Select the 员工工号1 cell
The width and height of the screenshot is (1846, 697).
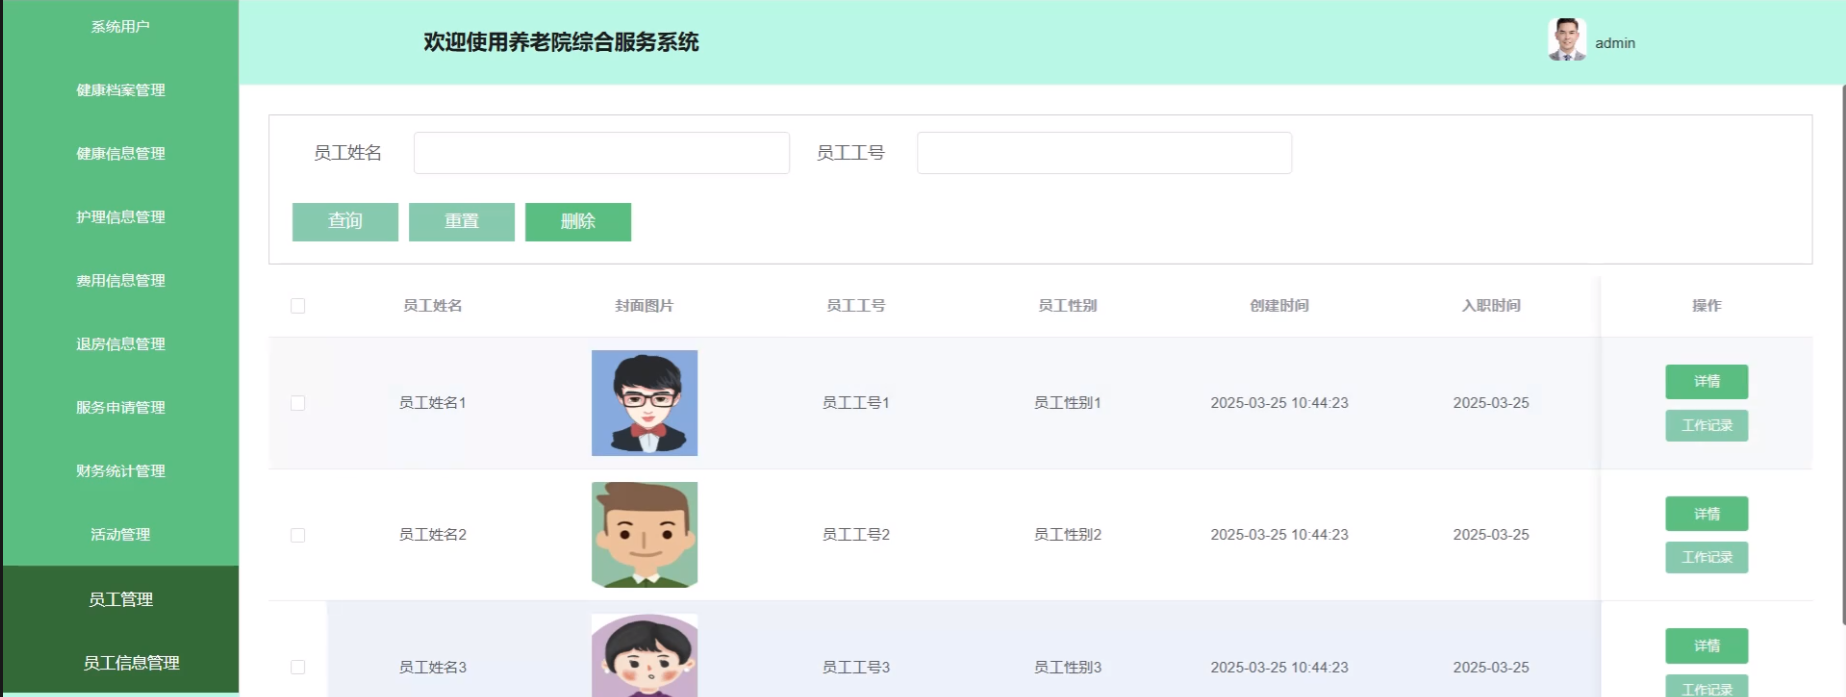tap(856, 403)
